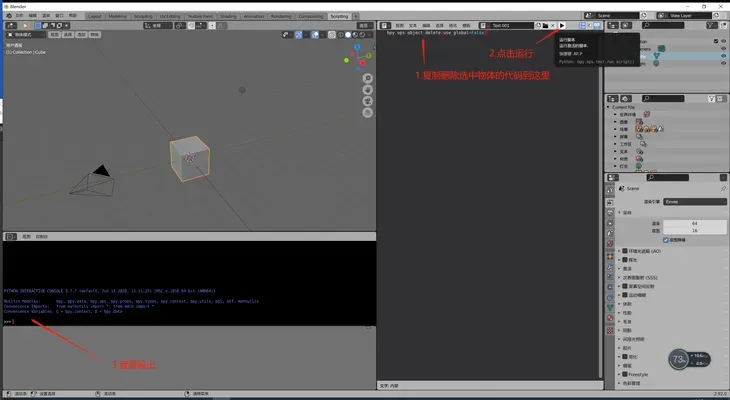Pin the Scene properties context
The width and height of the screenshot is (730, 400).
click(723, 189)
